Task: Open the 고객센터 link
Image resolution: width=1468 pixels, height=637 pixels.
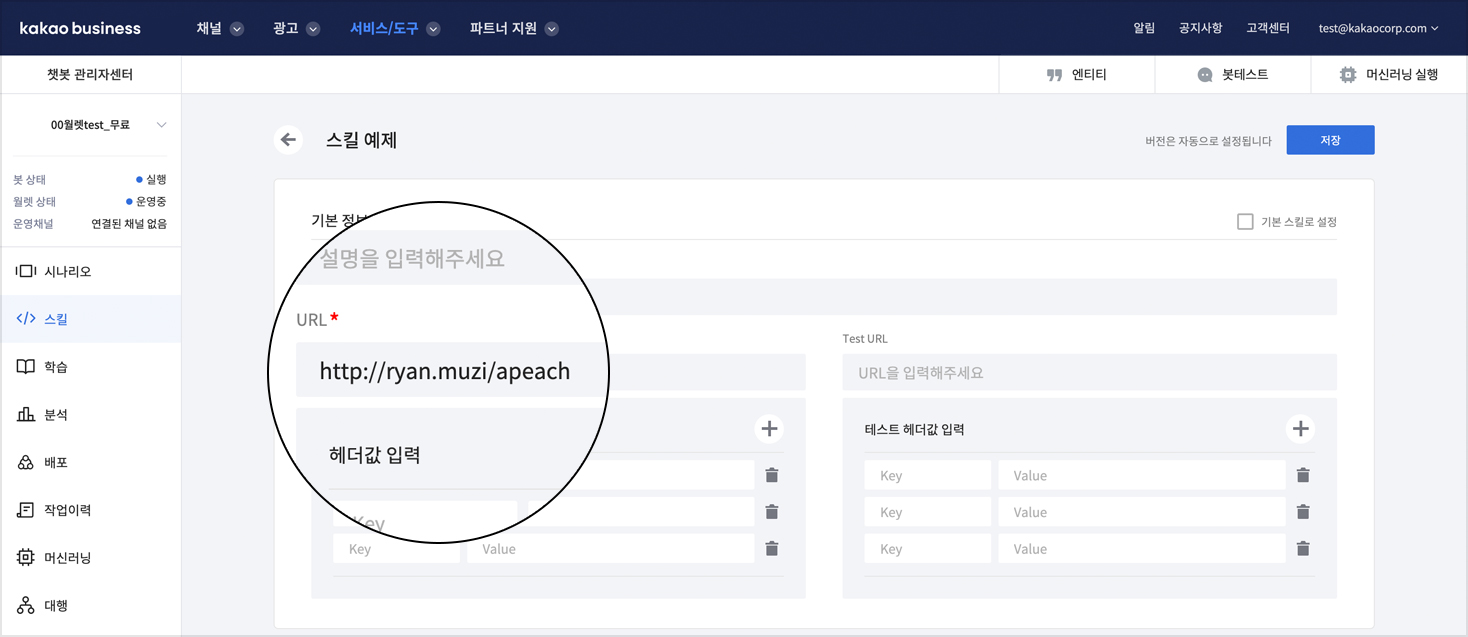Action: (1267, 29)
